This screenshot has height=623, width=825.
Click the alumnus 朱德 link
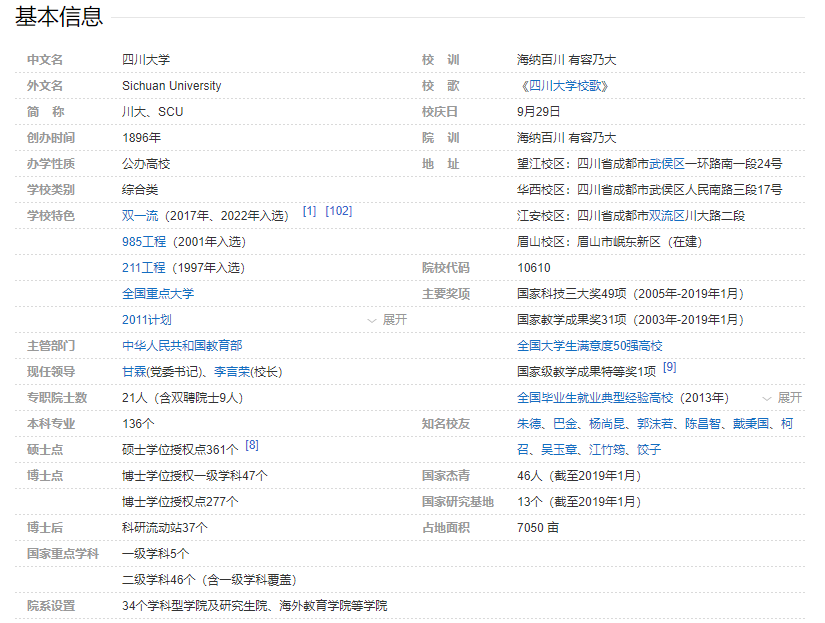tap(529, 424)
